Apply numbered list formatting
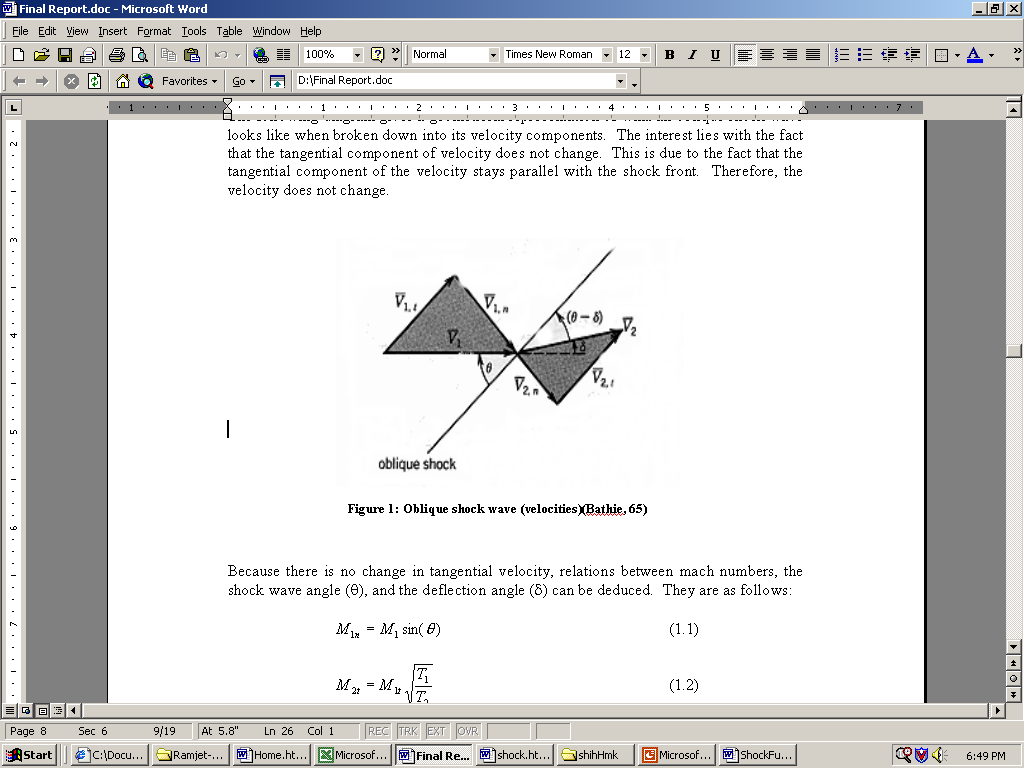Image resolution: width=1024 pixels, height=768 pixels. point(842,55)
